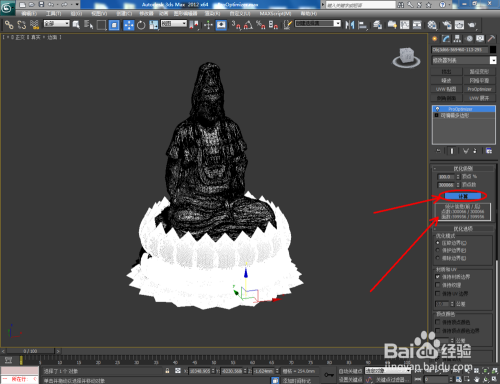This screenshot has height=384, width=500.
Task: Pick the rectangular selection region tool
Action: (101, 25)
